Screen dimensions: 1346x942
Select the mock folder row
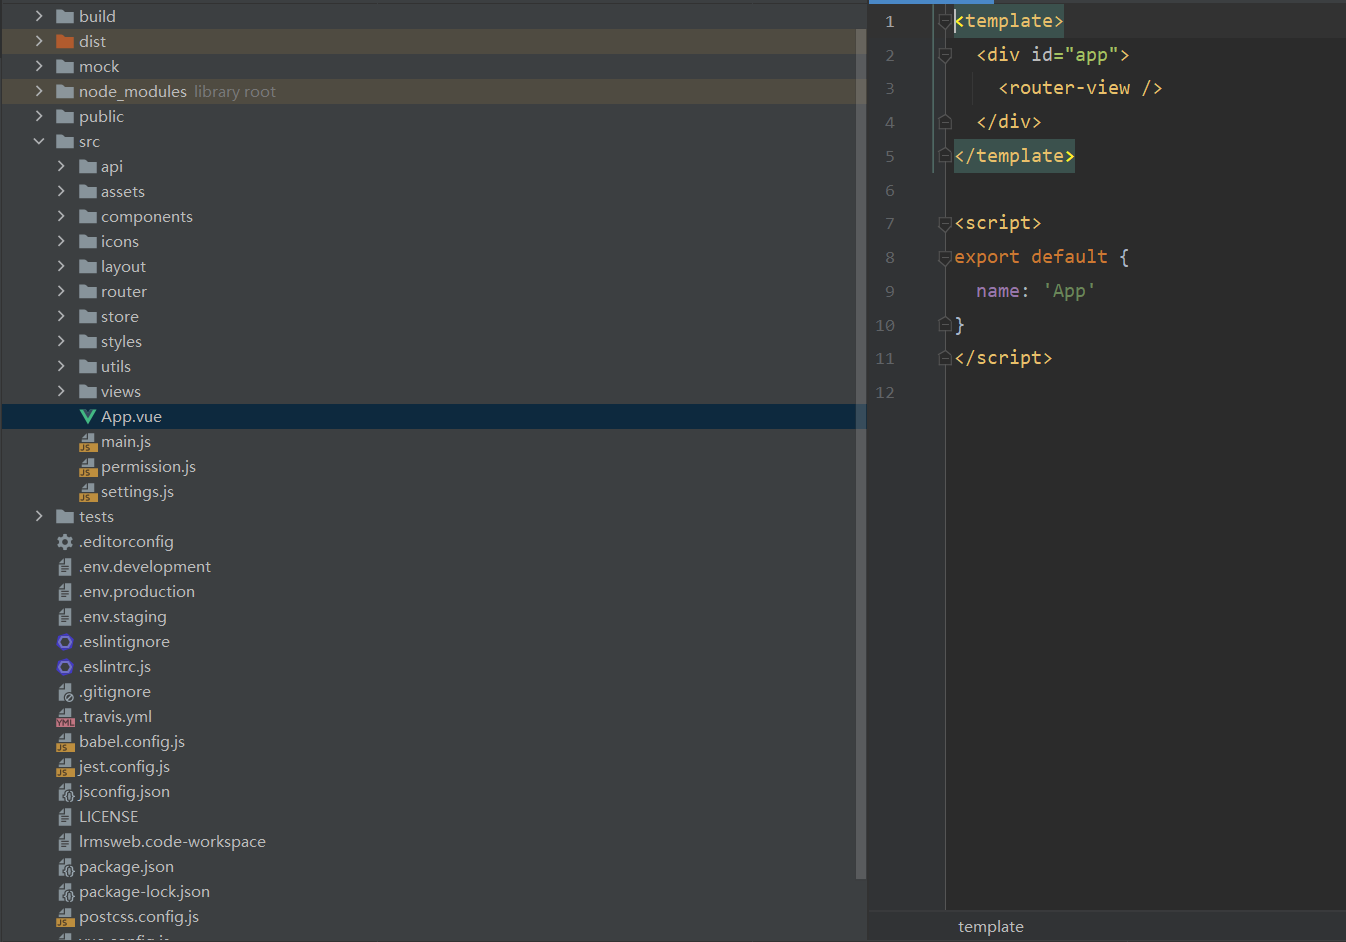pyautogui.click(x=433, y=66)
